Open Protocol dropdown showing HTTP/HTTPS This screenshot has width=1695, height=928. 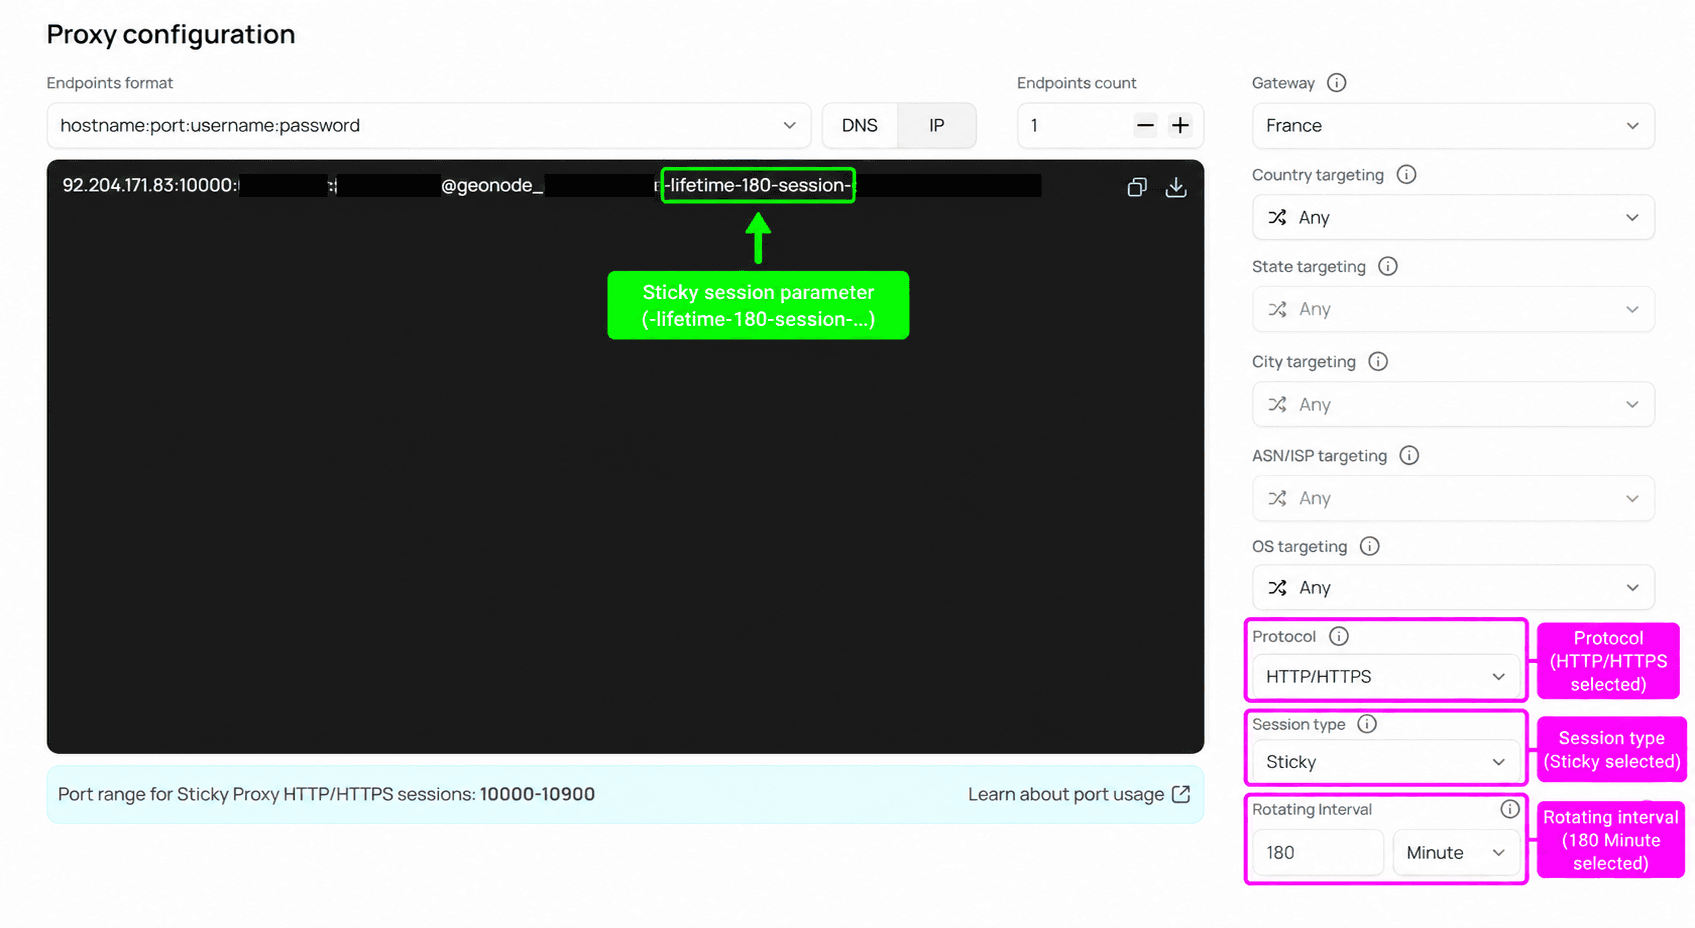click(x=1386, y=676)
